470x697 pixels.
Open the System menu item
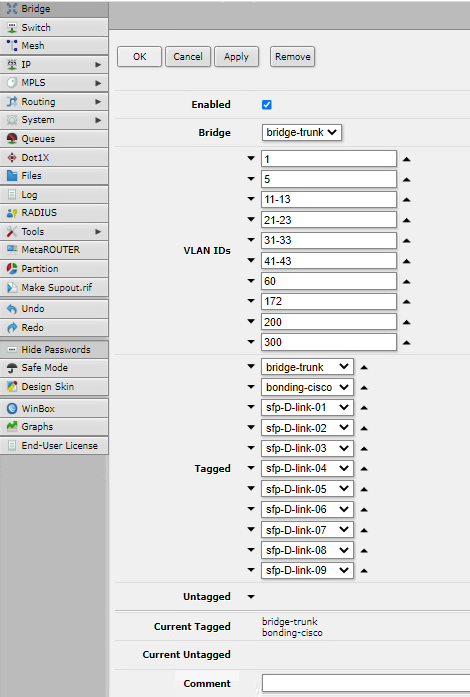point(54,120)
